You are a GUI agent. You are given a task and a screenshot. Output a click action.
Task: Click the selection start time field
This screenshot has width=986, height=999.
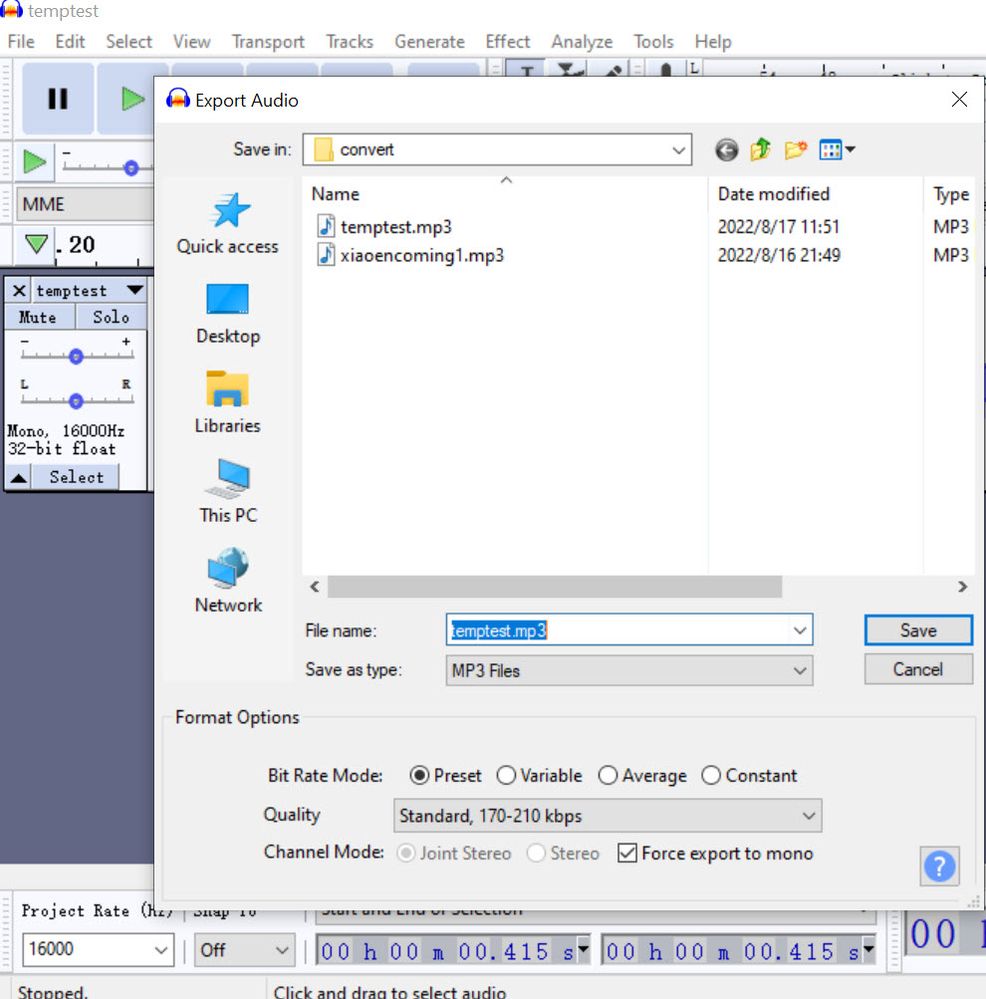coord(453,951)
